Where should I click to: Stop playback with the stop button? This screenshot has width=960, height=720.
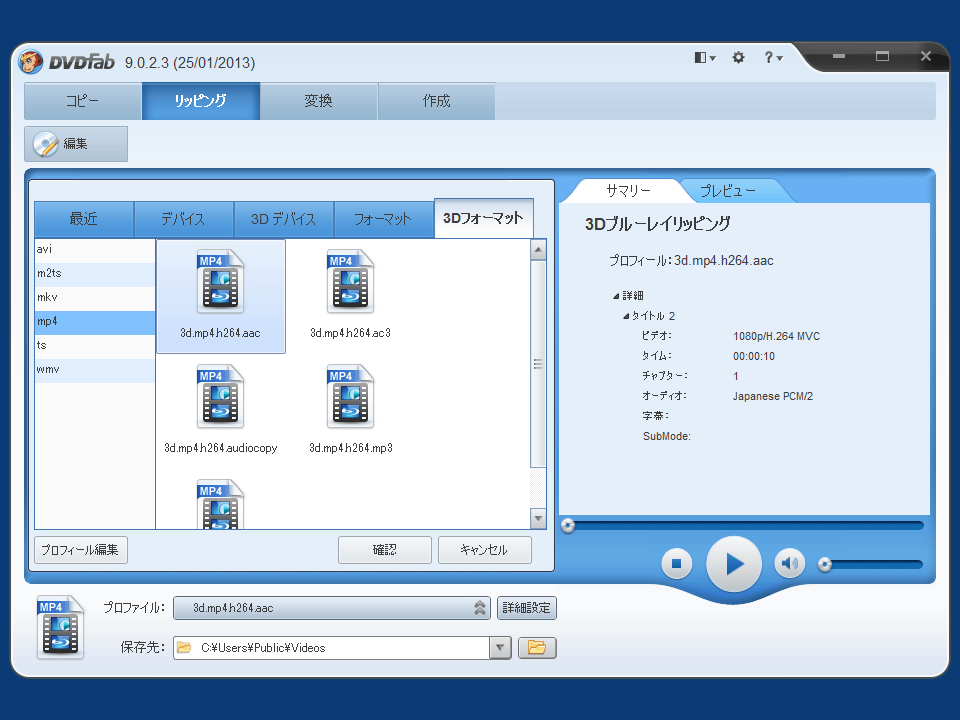click(x=677, y=563)
